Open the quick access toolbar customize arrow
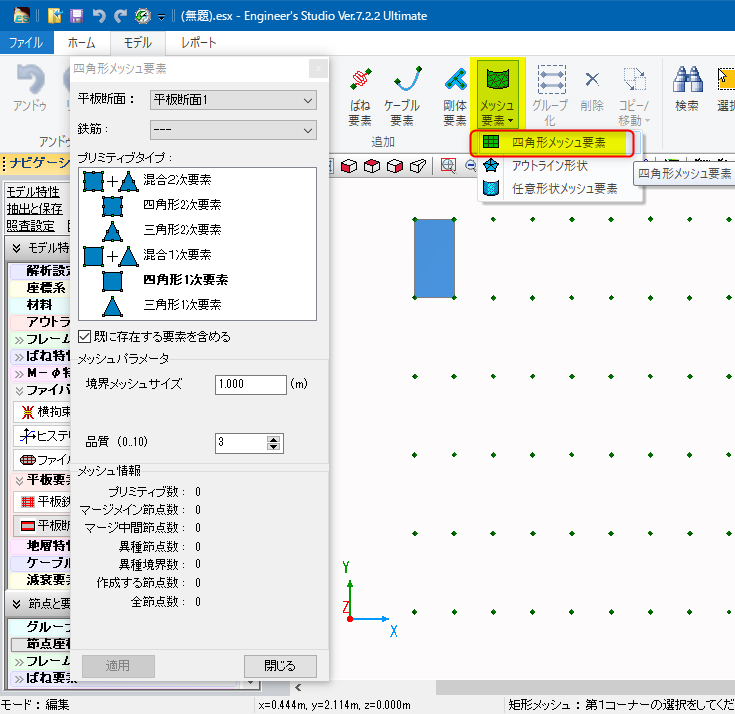The height and width of the screenshot is (714, 735). click(x=161, y=17)
